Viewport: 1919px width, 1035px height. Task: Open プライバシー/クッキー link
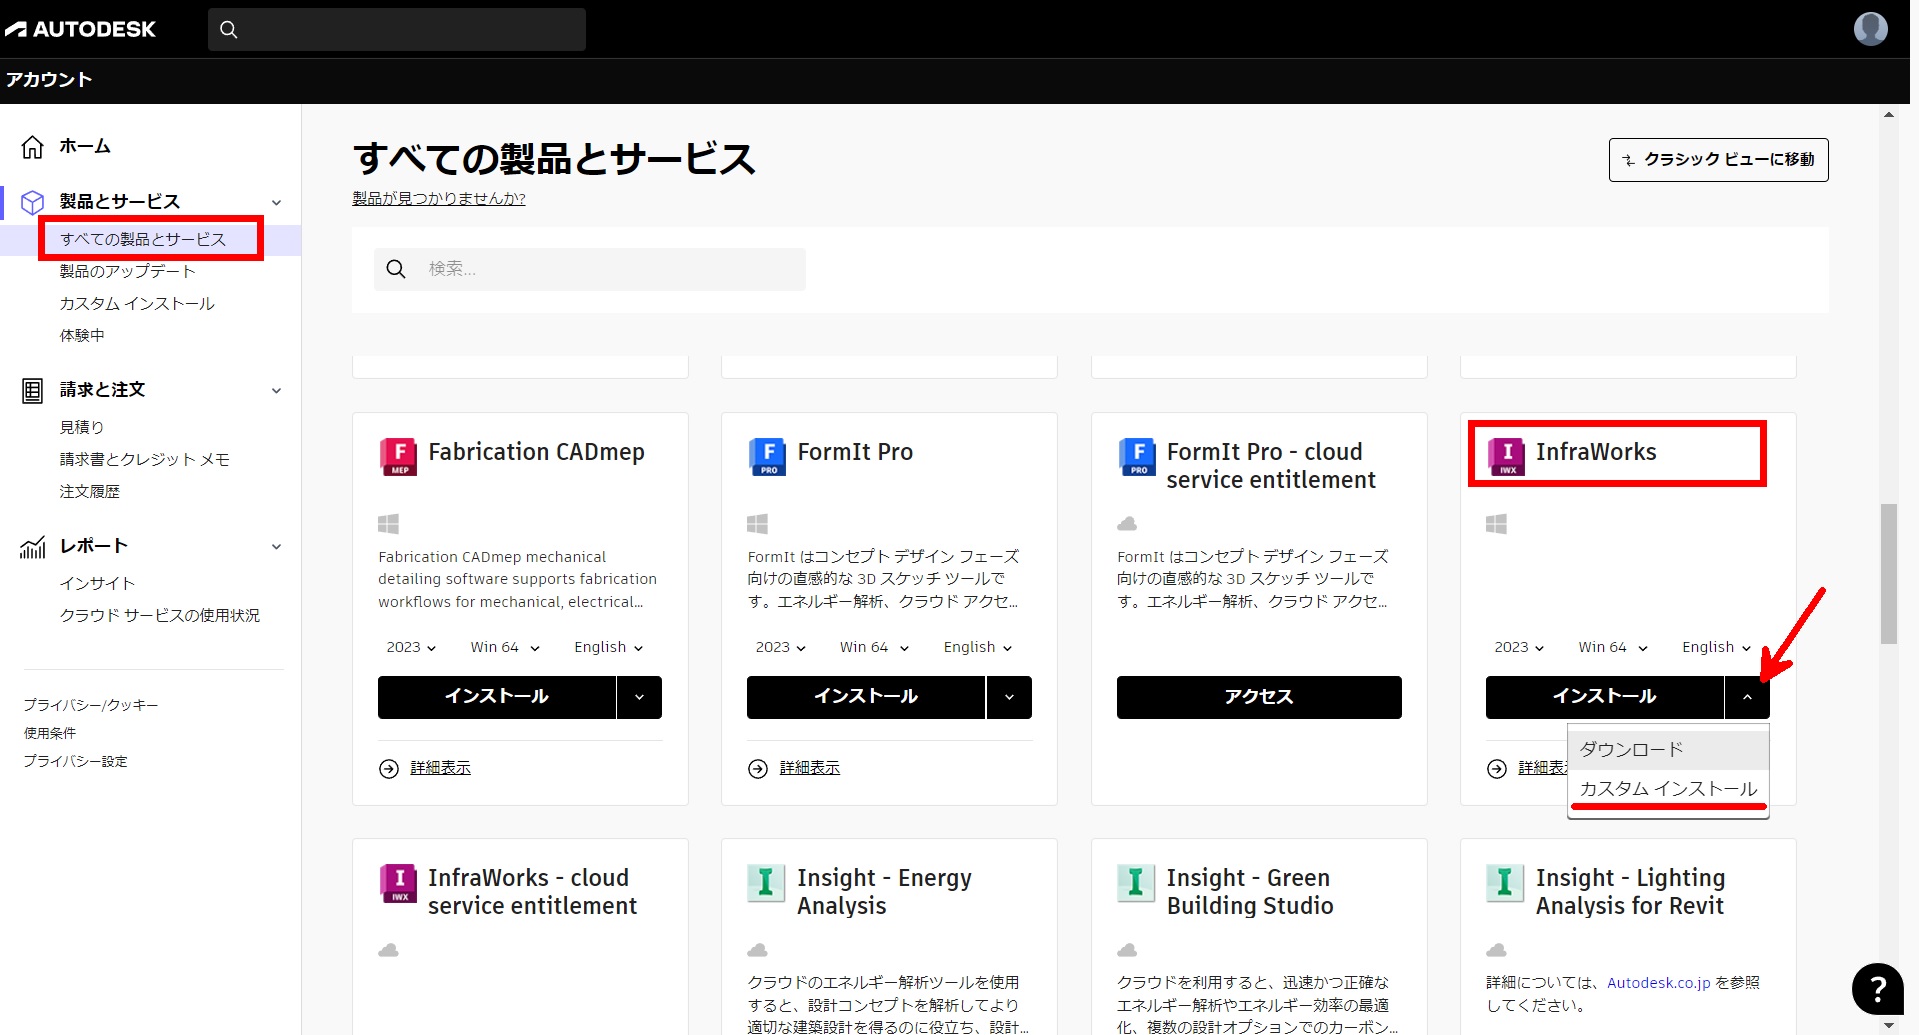[x=91, y=706]
